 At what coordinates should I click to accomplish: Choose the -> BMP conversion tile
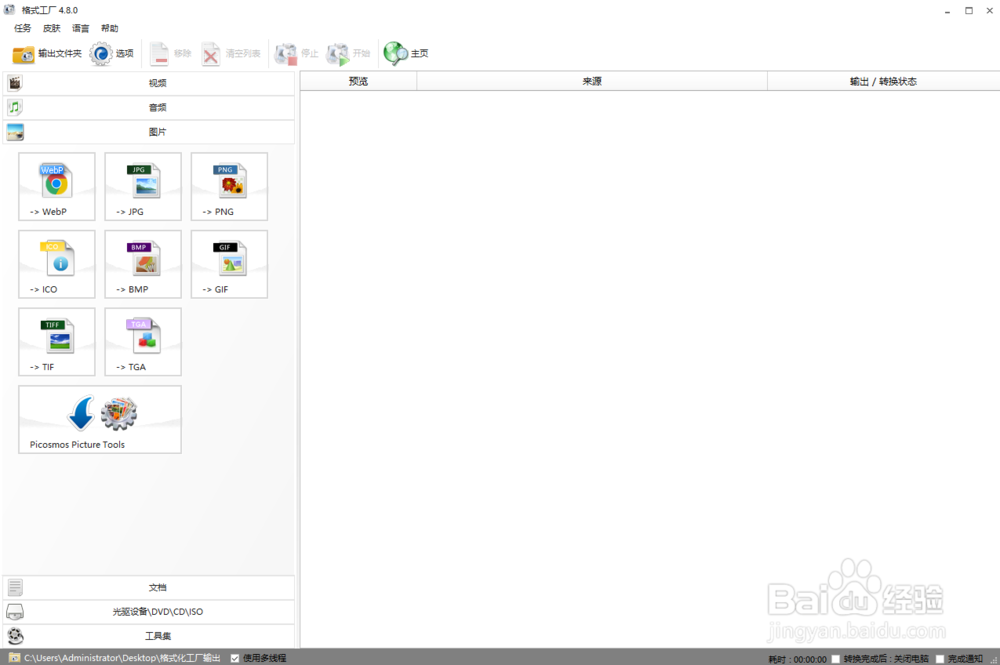click(143, 265)
